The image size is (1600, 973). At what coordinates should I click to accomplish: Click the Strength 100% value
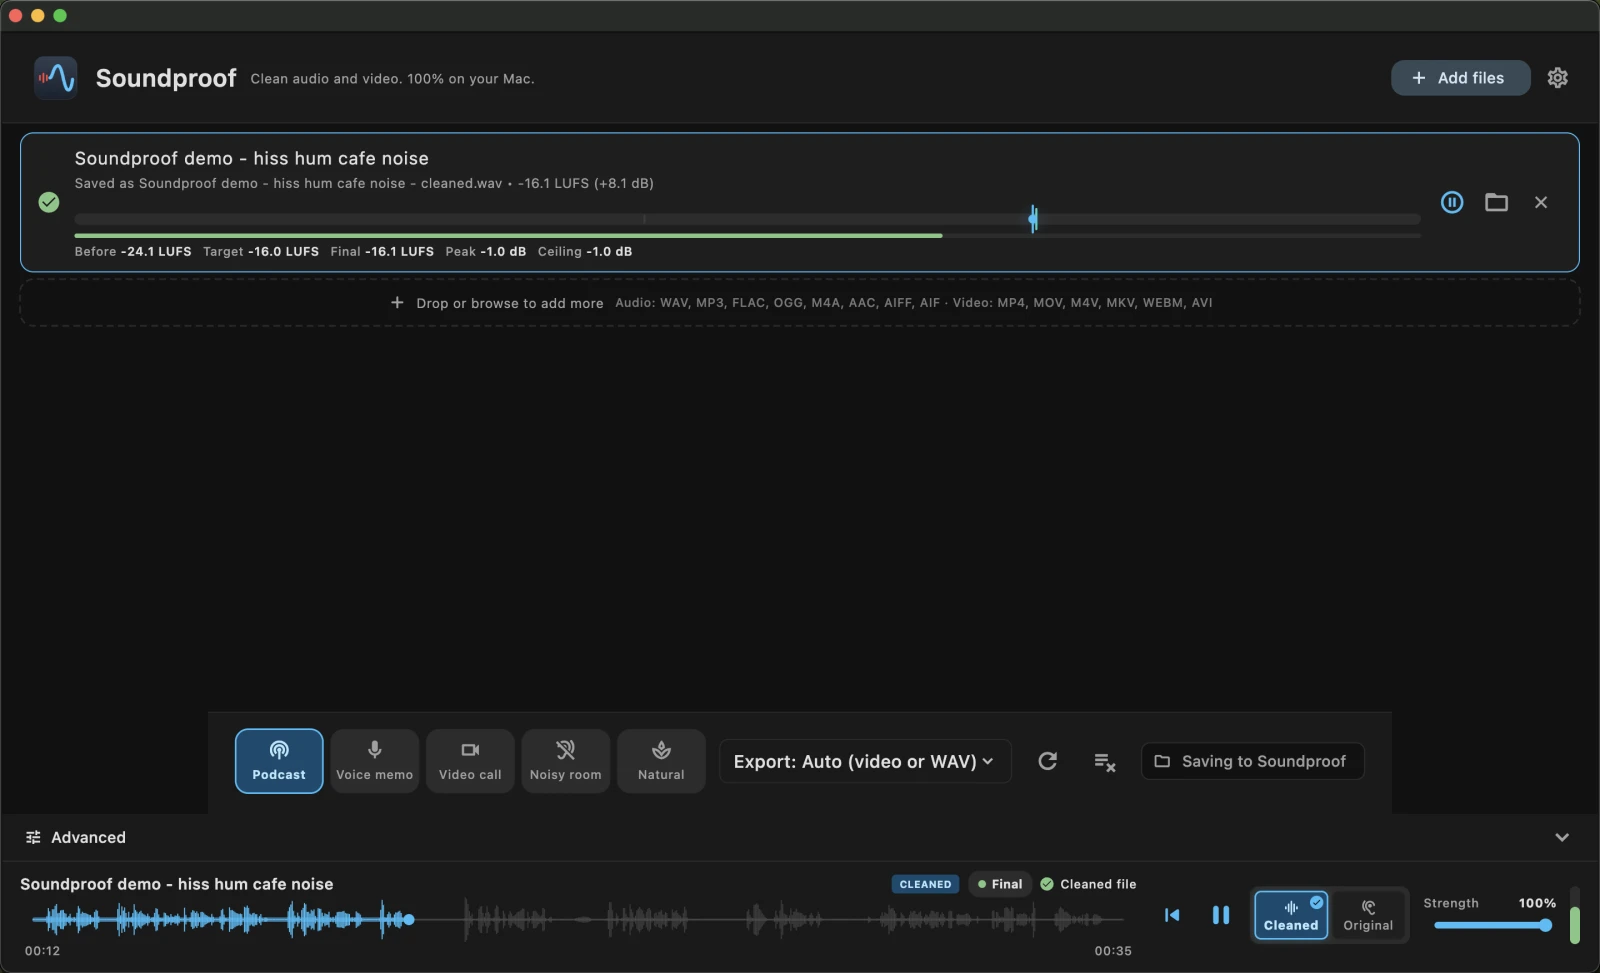click(x=1537, y=903)
